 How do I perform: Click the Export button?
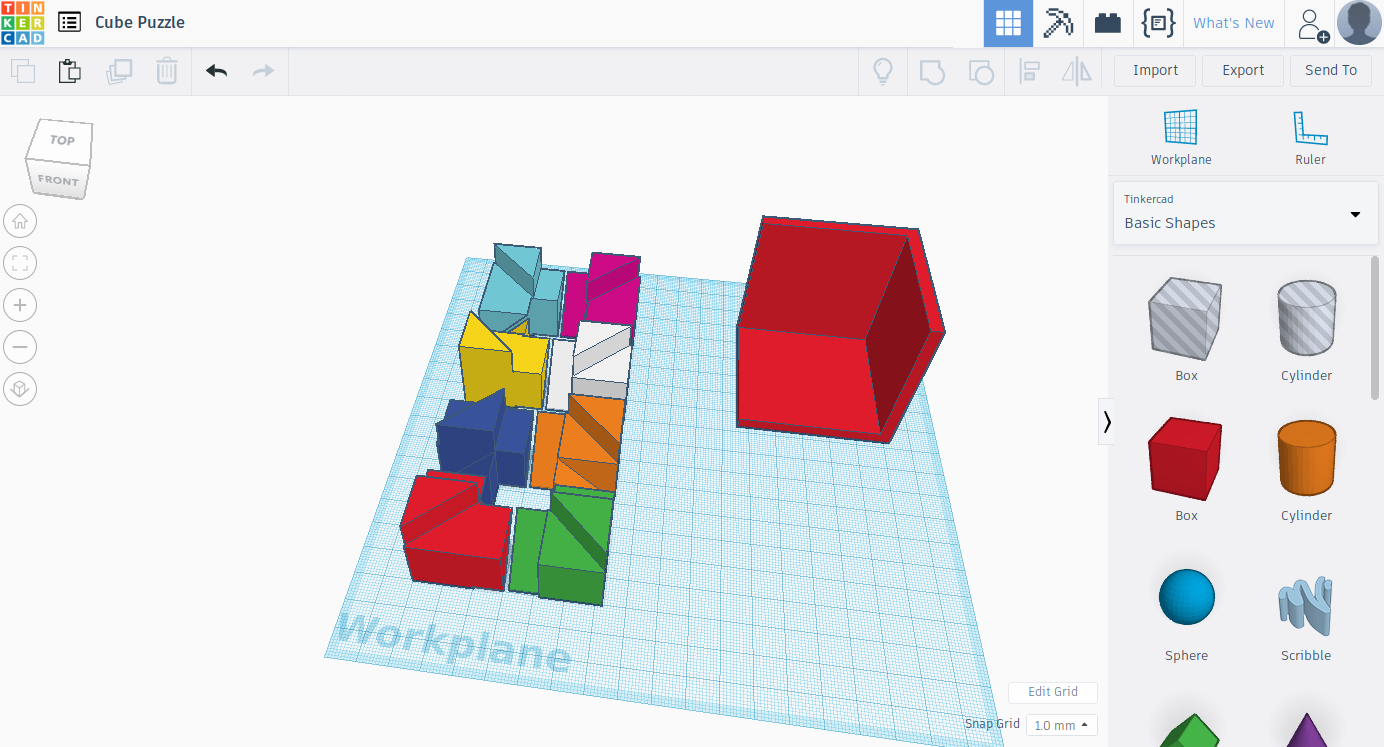pyautogui.click(x=1243, y=70)
